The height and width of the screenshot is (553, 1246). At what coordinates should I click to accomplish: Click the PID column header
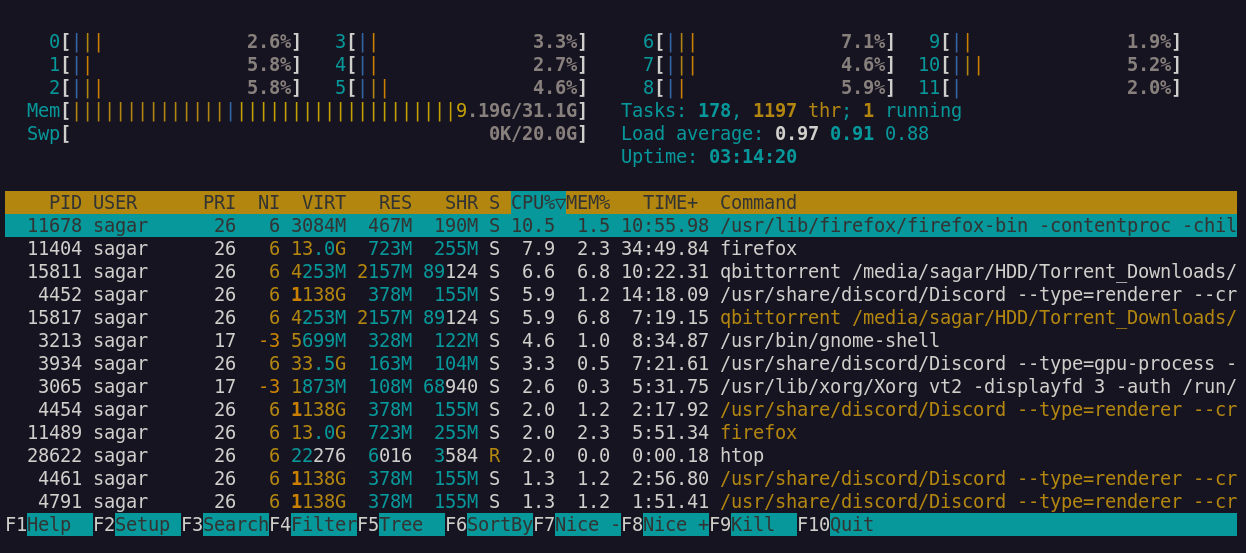(x=65, y=203)
